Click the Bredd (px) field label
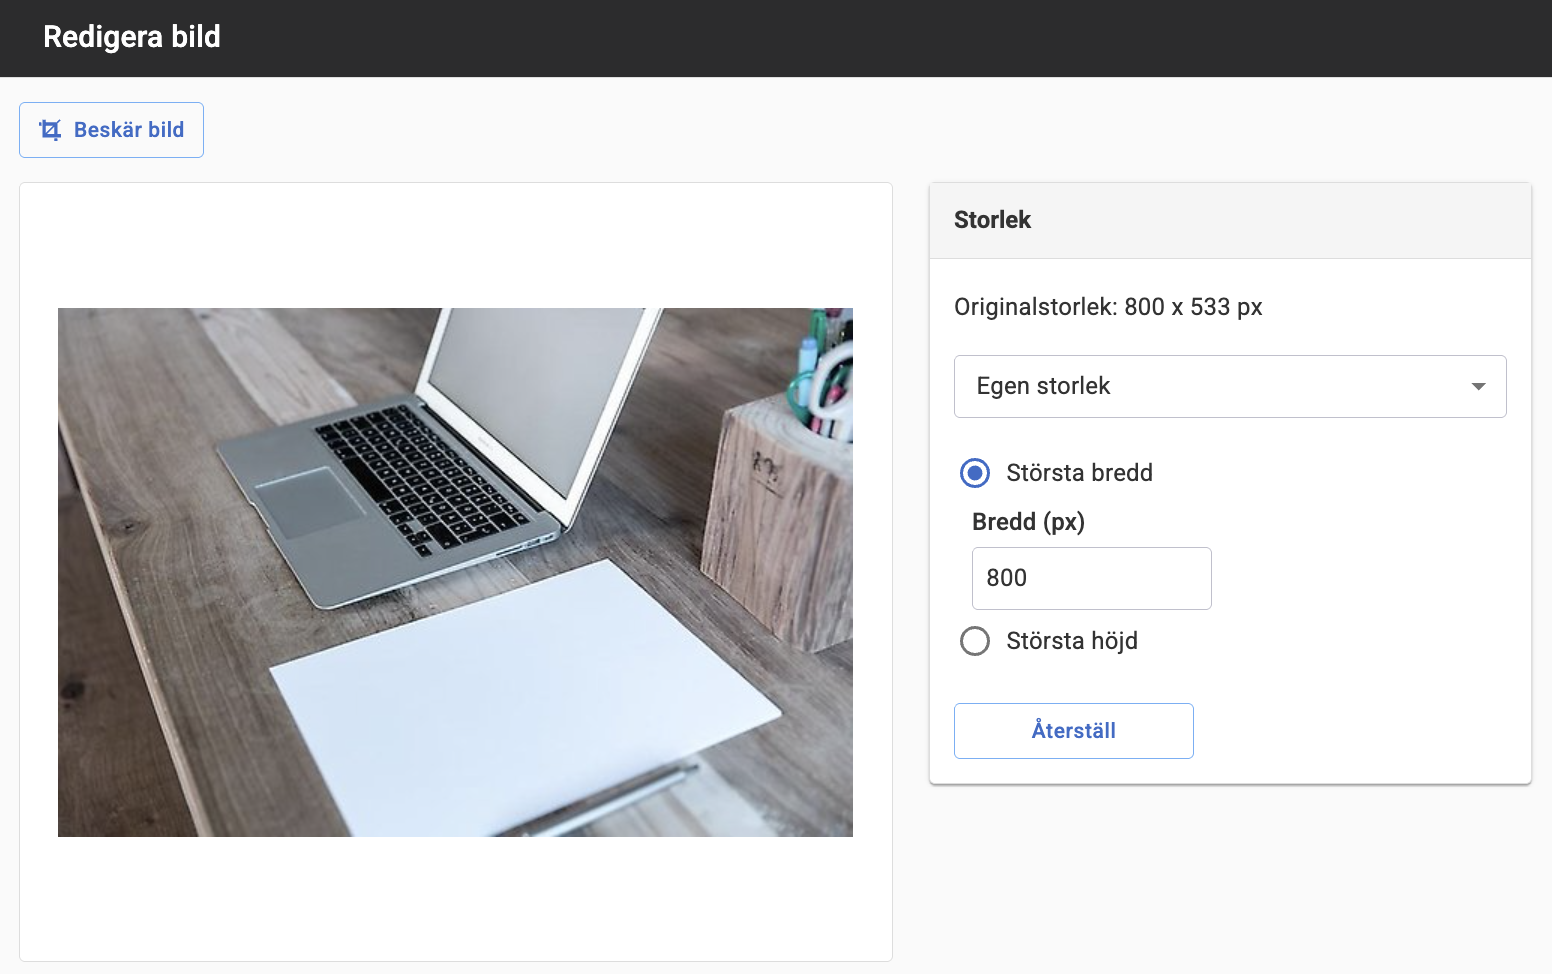The image size is (1552, 974). pos(1028,522)
